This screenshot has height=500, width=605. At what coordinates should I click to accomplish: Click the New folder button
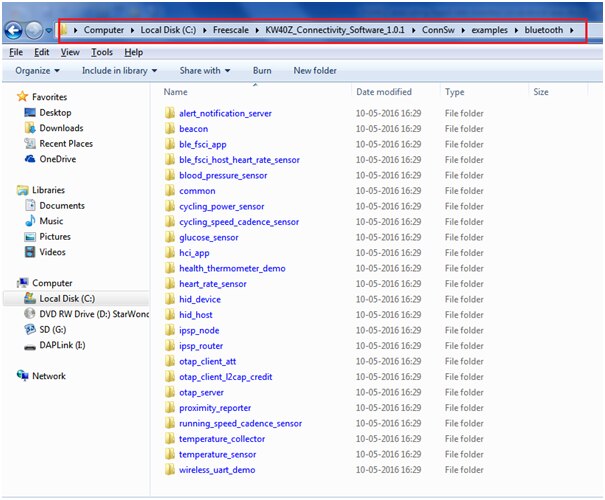pos(315,71)
